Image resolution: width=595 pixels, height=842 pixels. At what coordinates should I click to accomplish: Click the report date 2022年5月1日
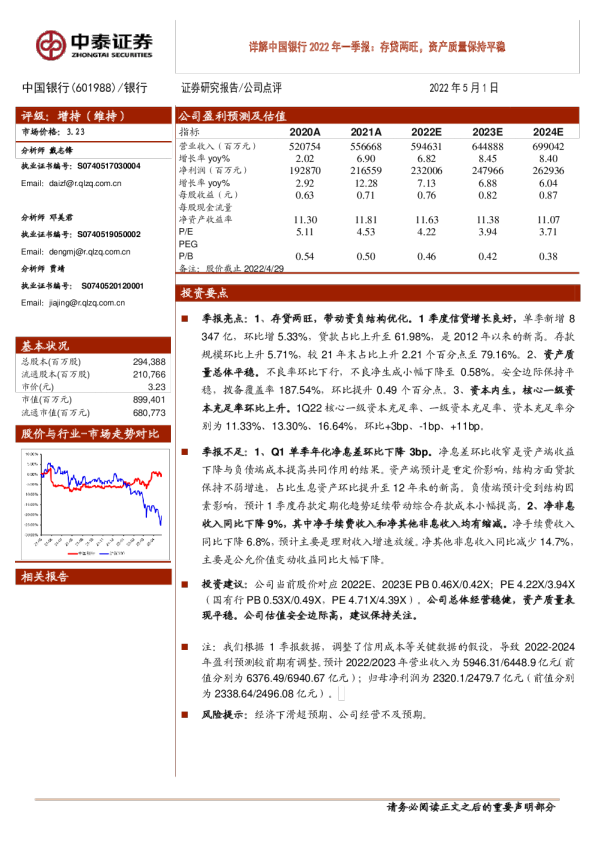coord(464,88)
